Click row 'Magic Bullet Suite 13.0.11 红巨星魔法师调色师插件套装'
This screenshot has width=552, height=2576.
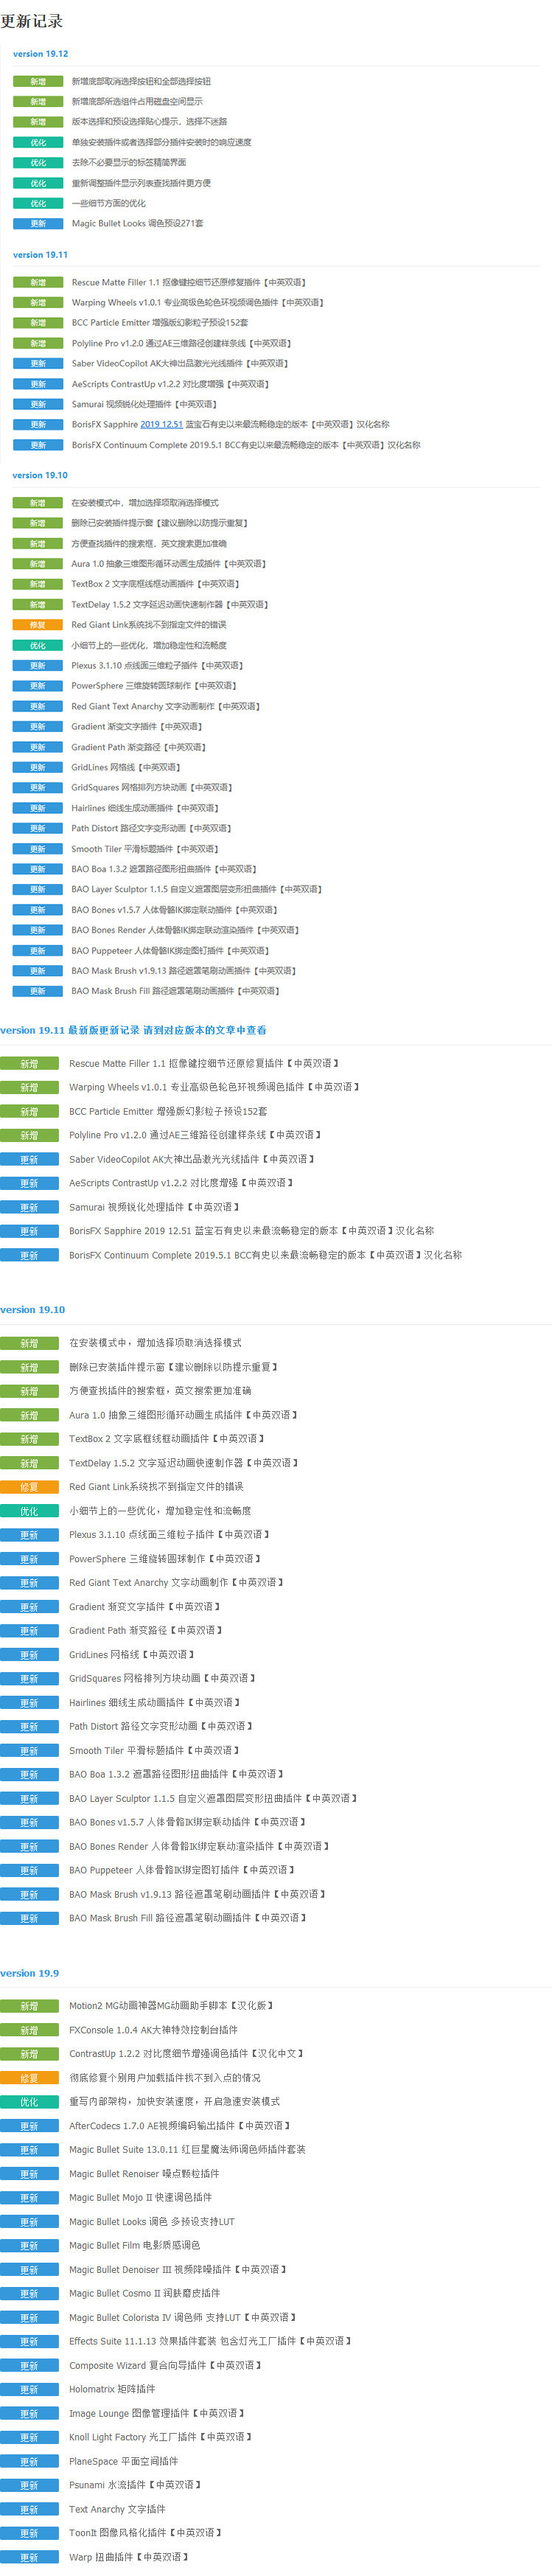point(187,2150)
